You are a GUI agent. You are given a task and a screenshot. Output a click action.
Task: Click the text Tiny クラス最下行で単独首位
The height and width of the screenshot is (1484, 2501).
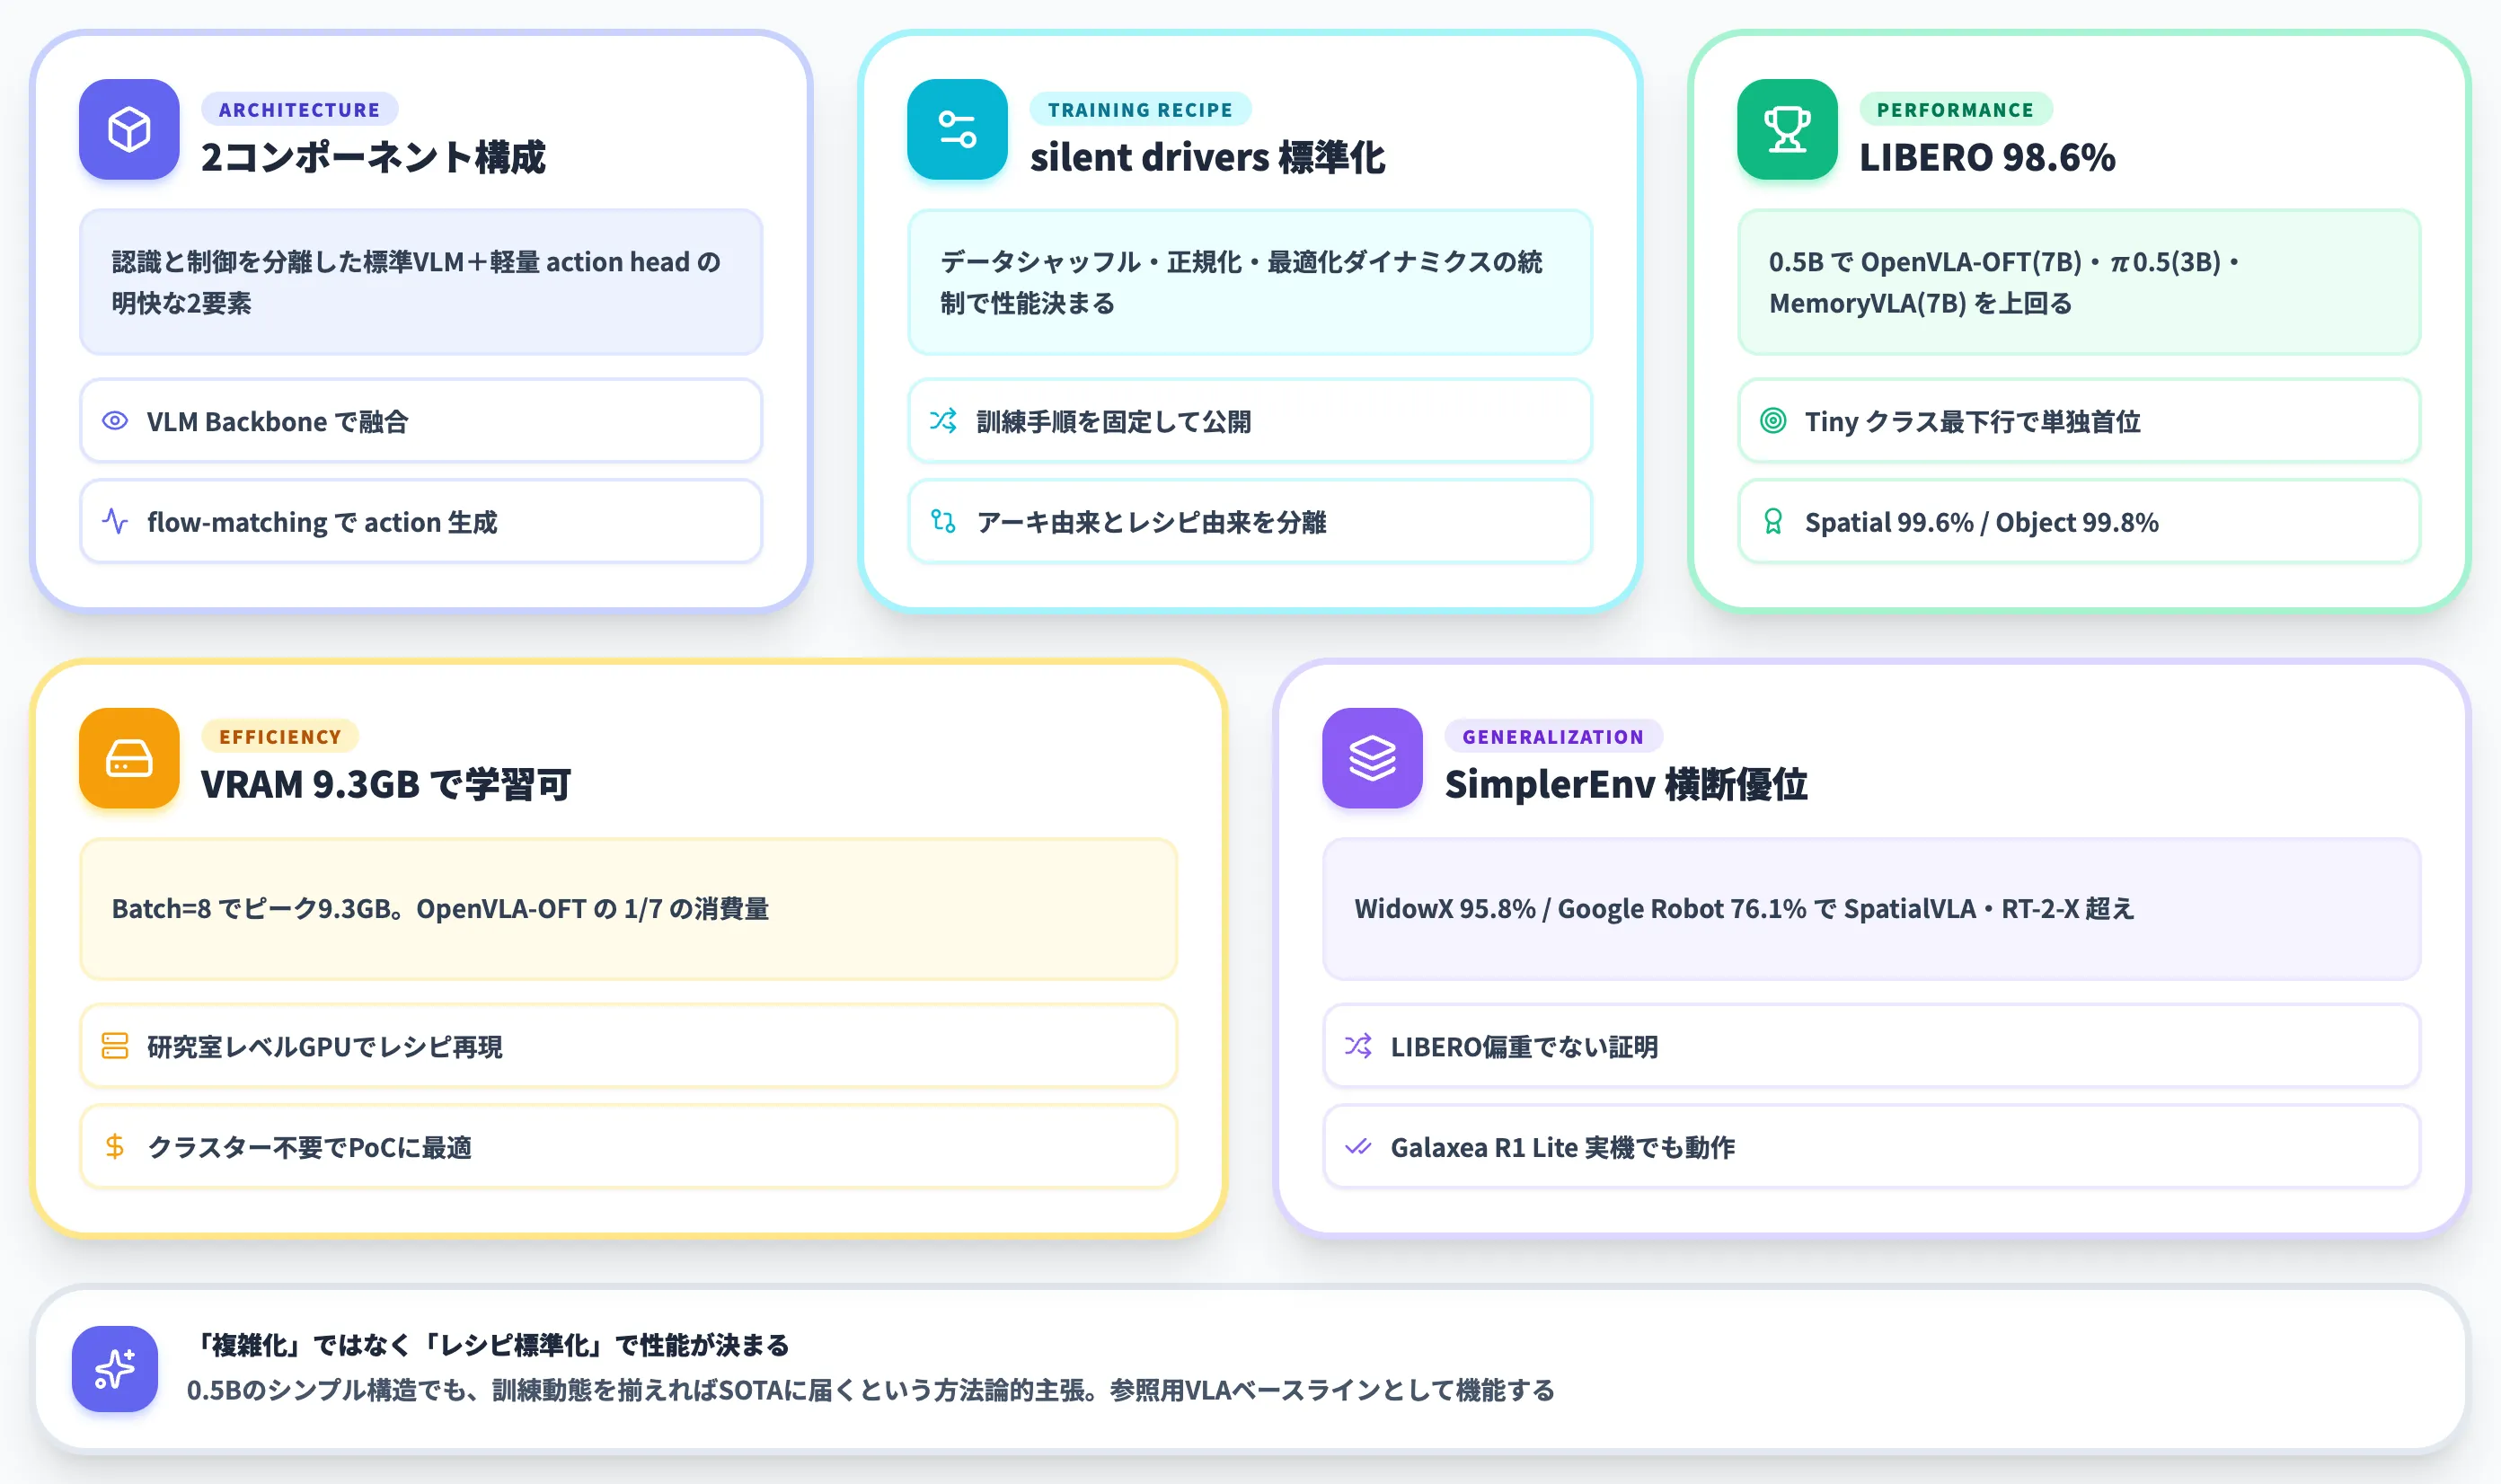pyautogui.click(x=1972, y=422)
